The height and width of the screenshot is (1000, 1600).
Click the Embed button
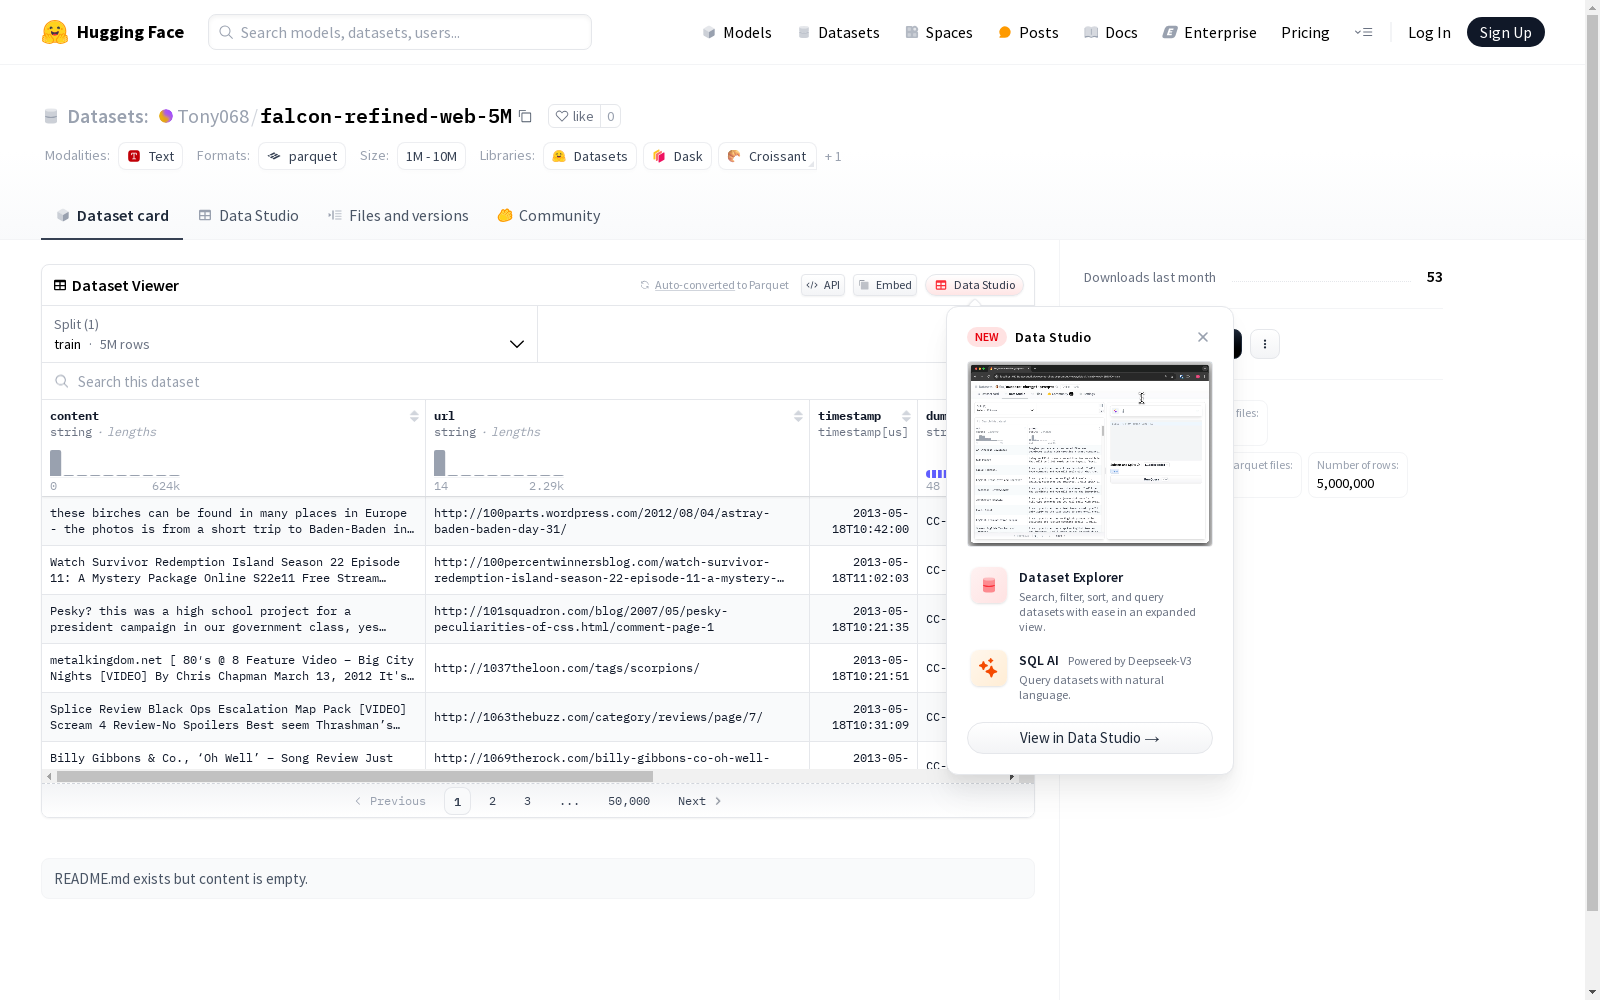pos(885,285)
